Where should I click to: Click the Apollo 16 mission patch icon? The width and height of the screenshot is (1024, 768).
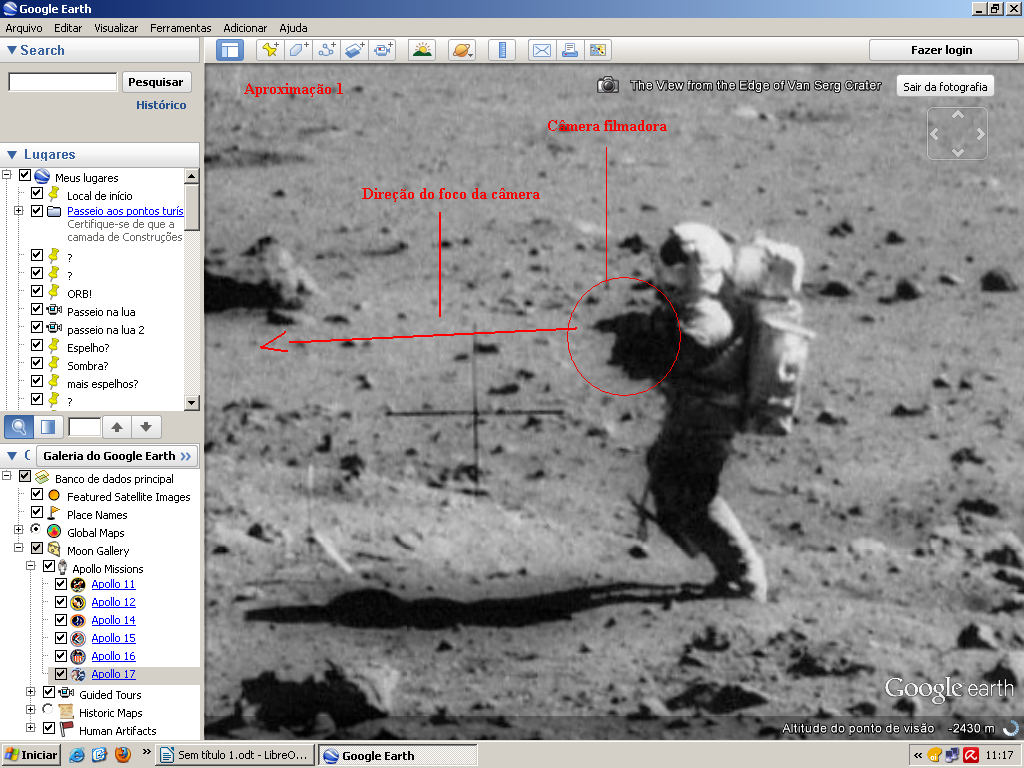pos(78,656)
